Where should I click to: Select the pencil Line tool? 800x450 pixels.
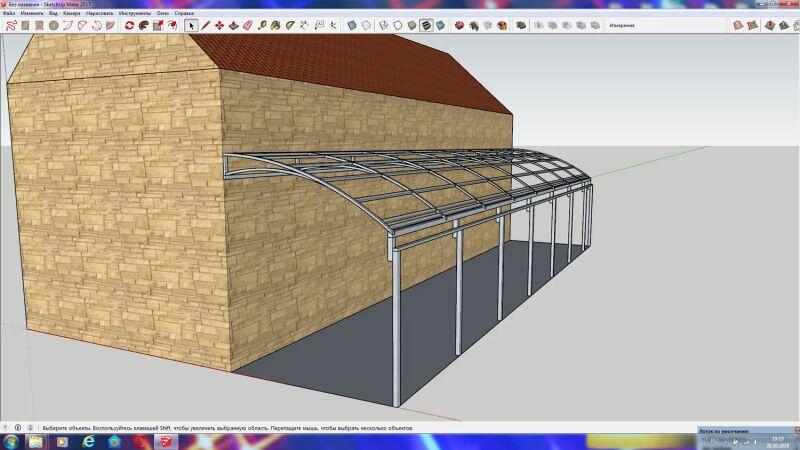click(x=206, y=25)
